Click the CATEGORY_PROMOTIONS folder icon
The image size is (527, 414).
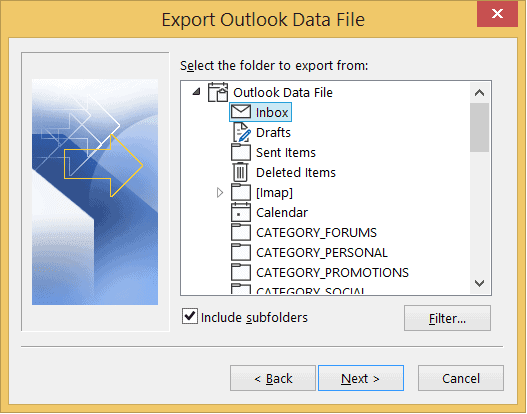[241, 272]
